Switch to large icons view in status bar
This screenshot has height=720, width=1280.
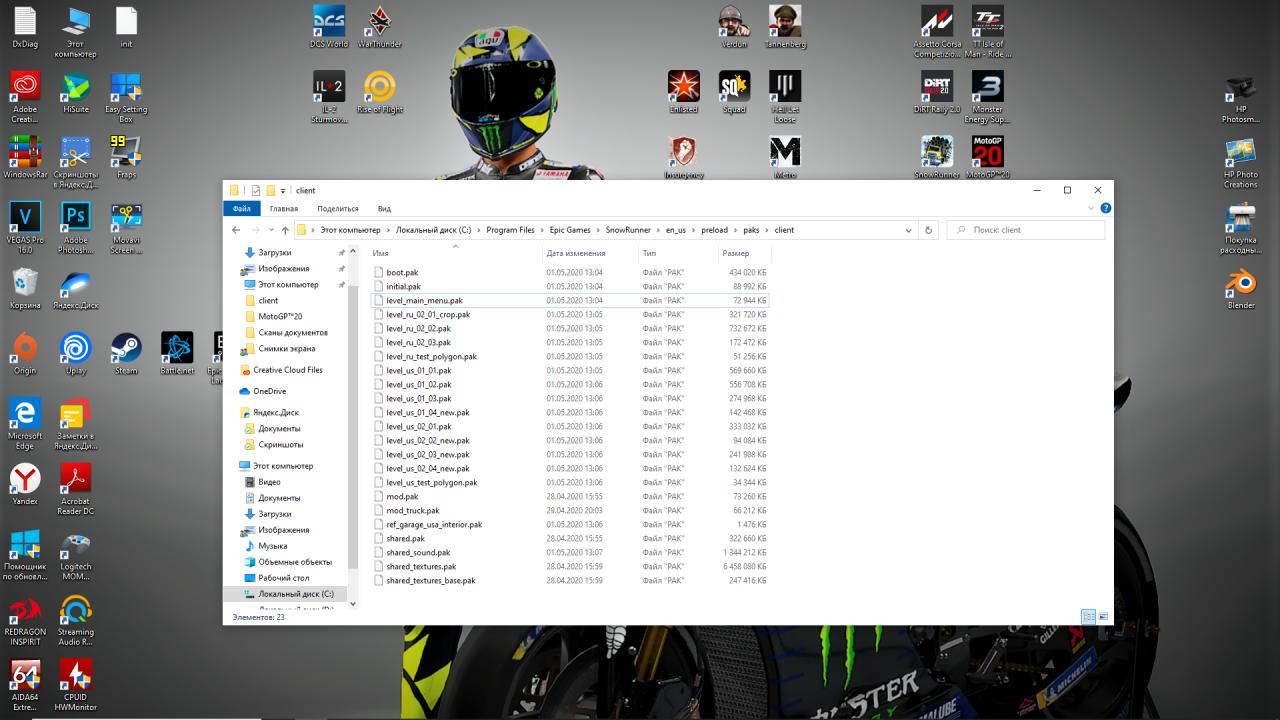pyautogui.click(x=1103, y=617)
